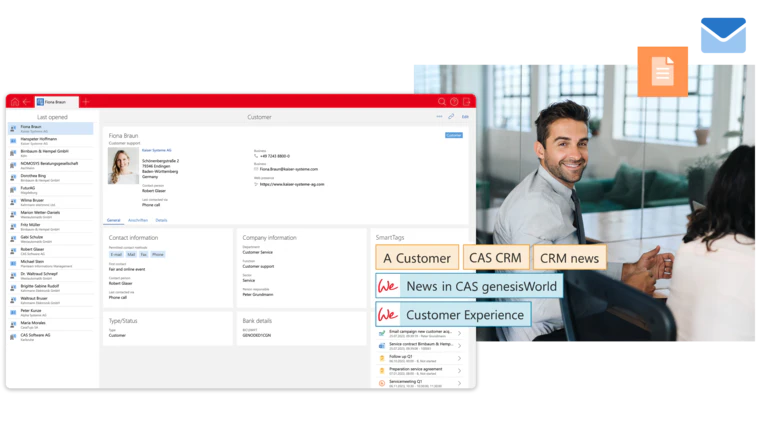The height and width of the screenshot is (432, 768).
Task: Click the orange document icon
Action: [663, 72]
